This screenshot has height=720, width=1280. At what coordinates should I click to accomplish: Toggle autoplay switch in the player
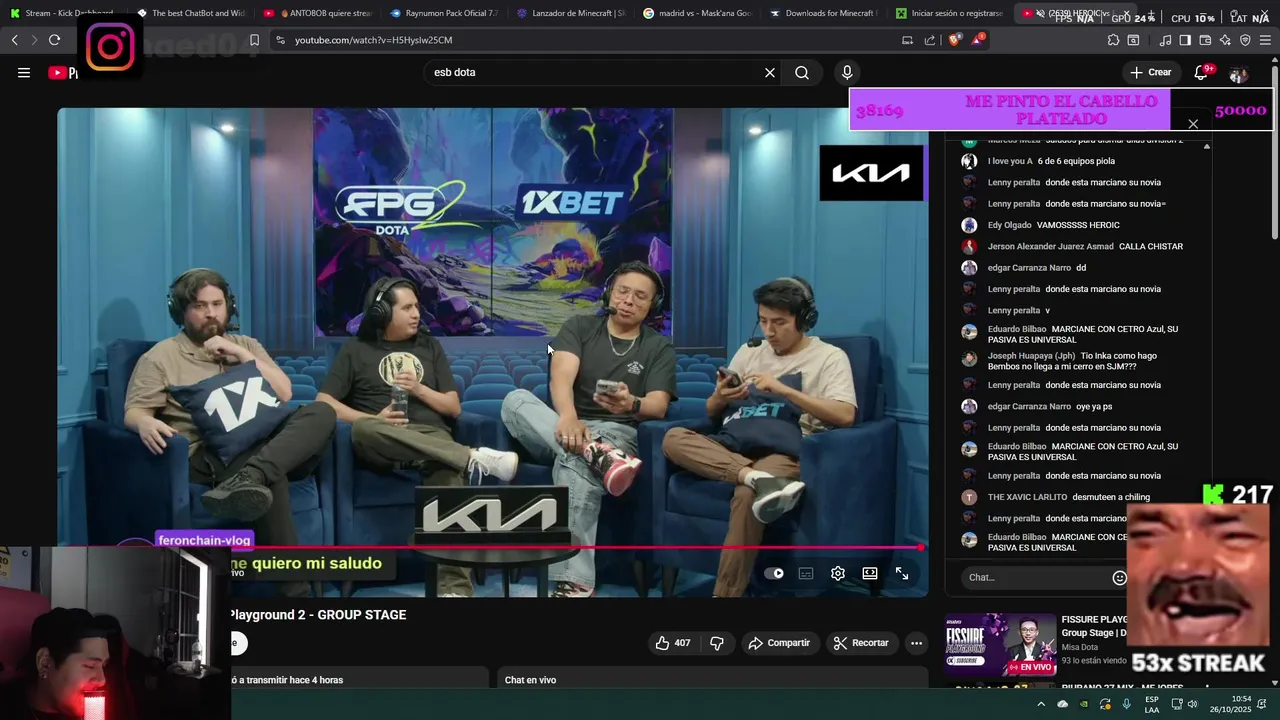pyautogui.click(x=774, y=573)
